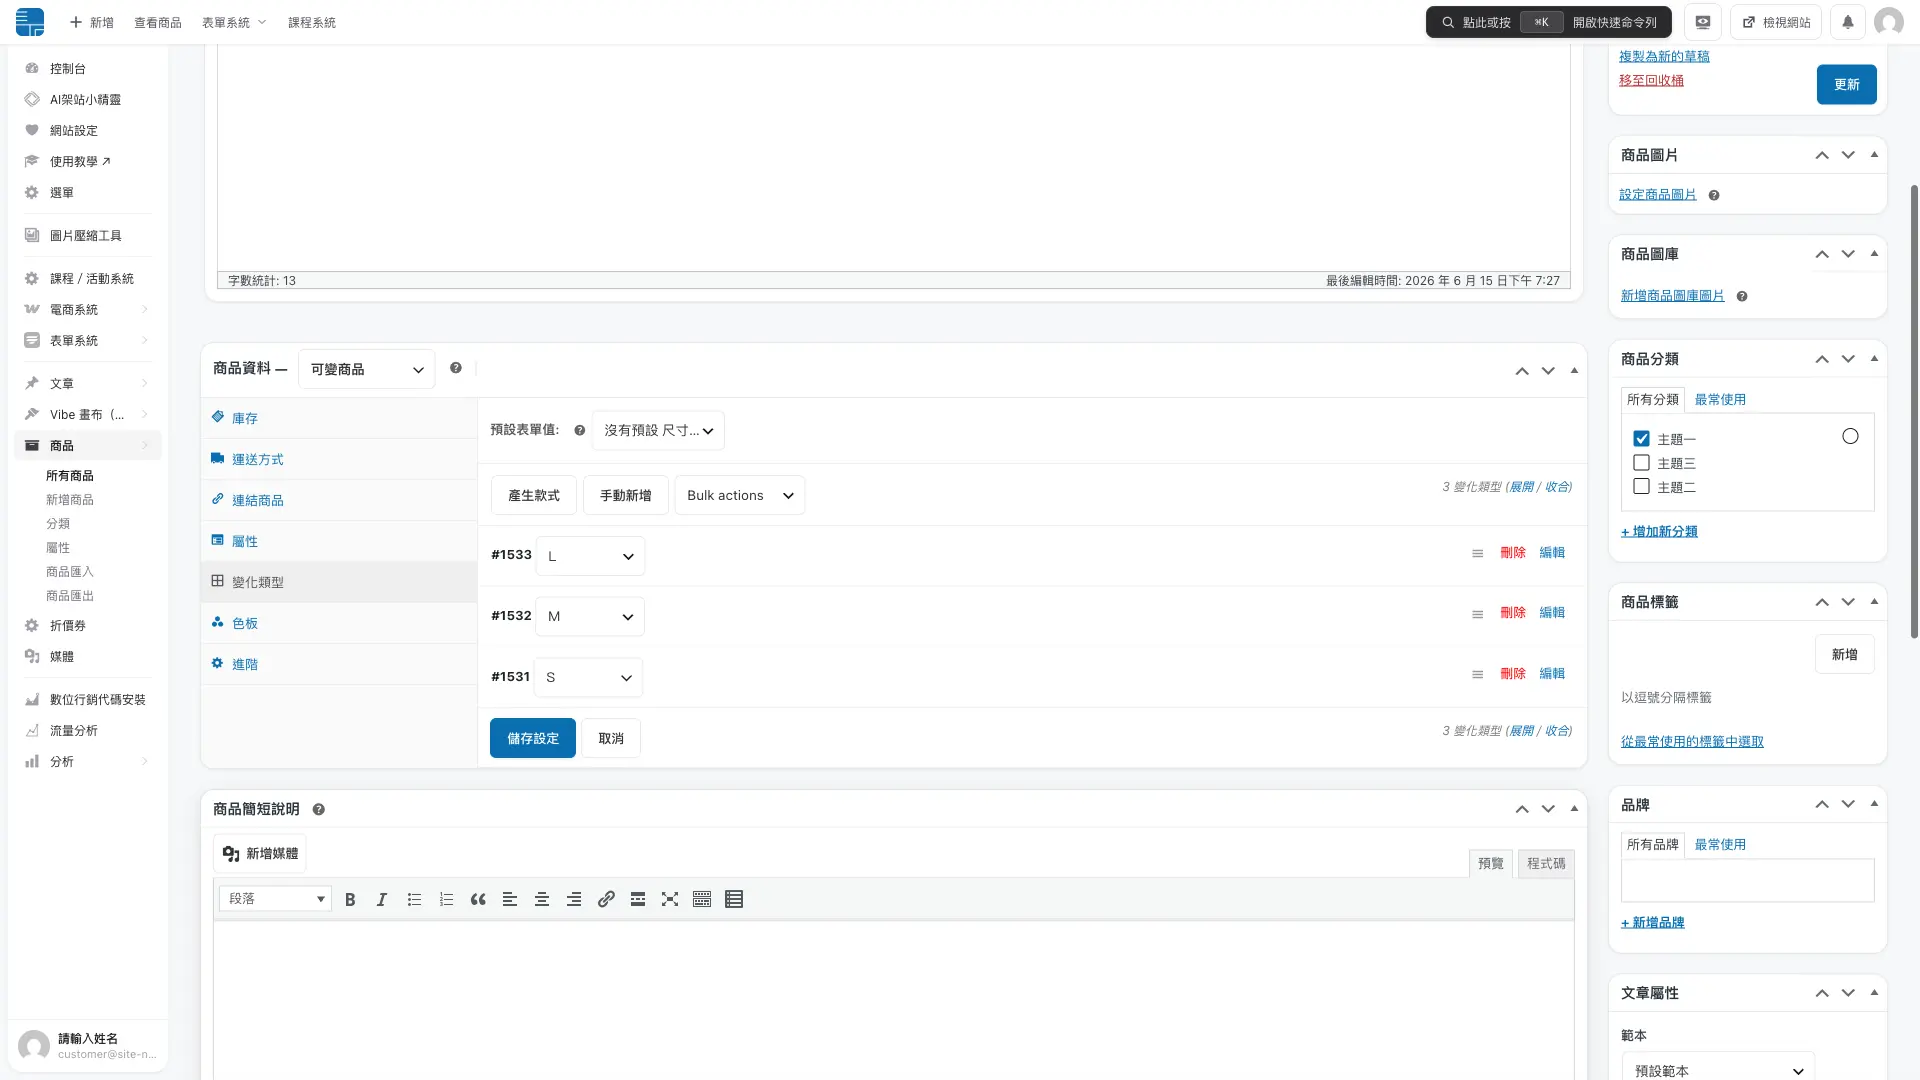Screen dimensions: 1920x1080
Task: Click help icon next to 商品簡短說明
Action: point(319,809)
